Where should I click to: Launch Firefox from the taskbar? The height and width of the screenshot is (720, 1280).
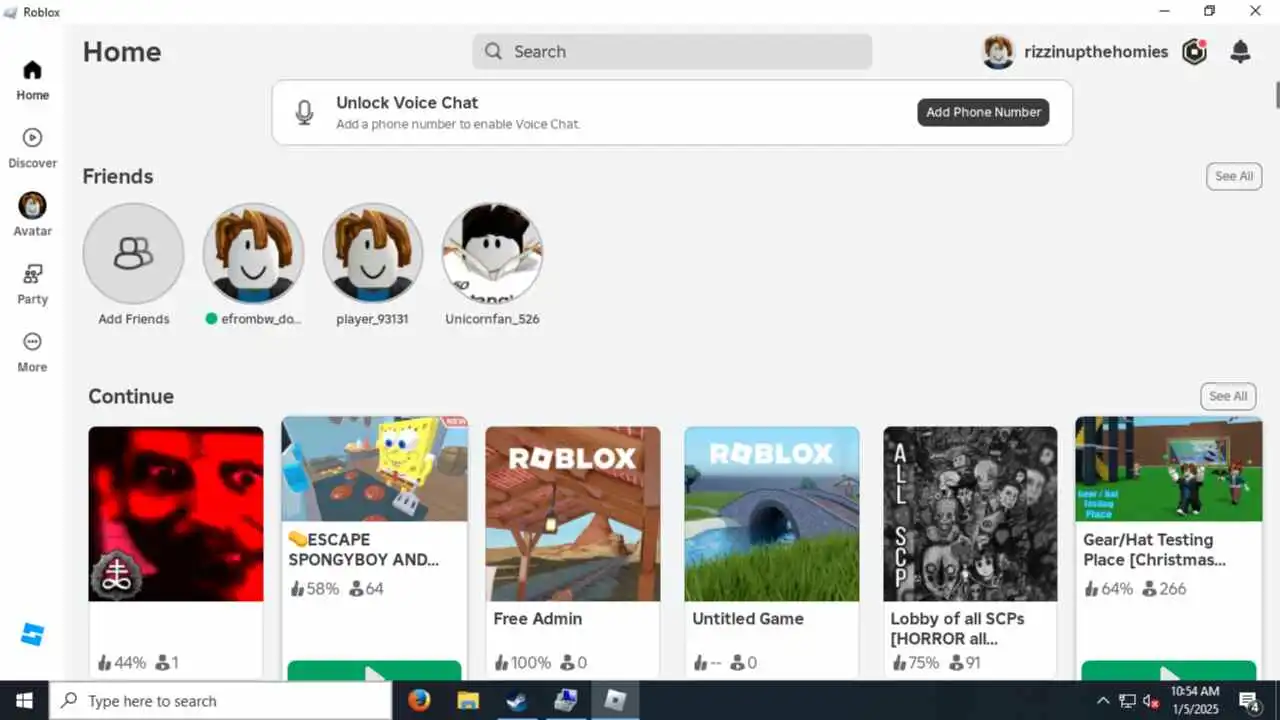(419, 701)
